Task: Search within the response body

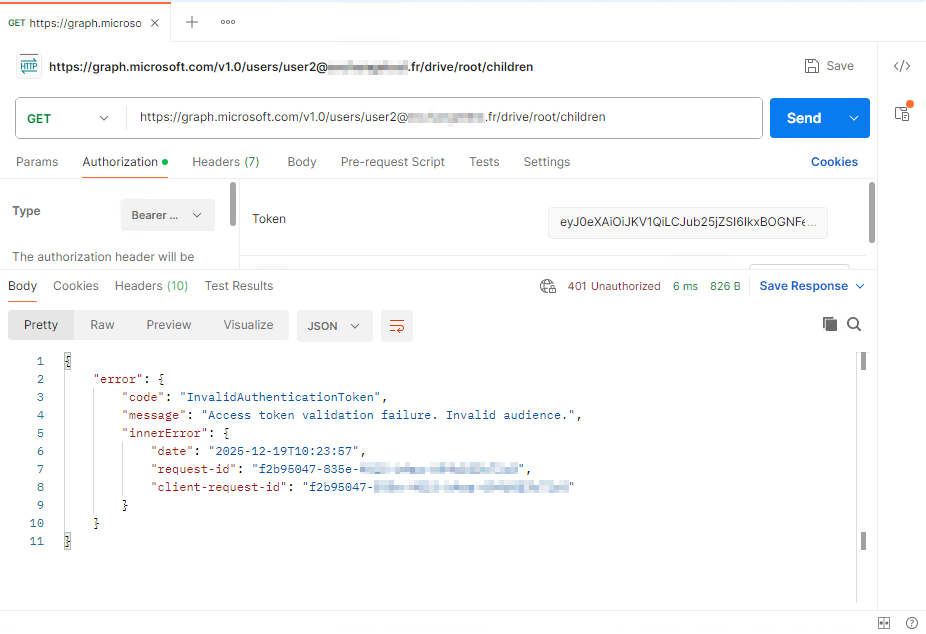Action: tap(854, 324)
